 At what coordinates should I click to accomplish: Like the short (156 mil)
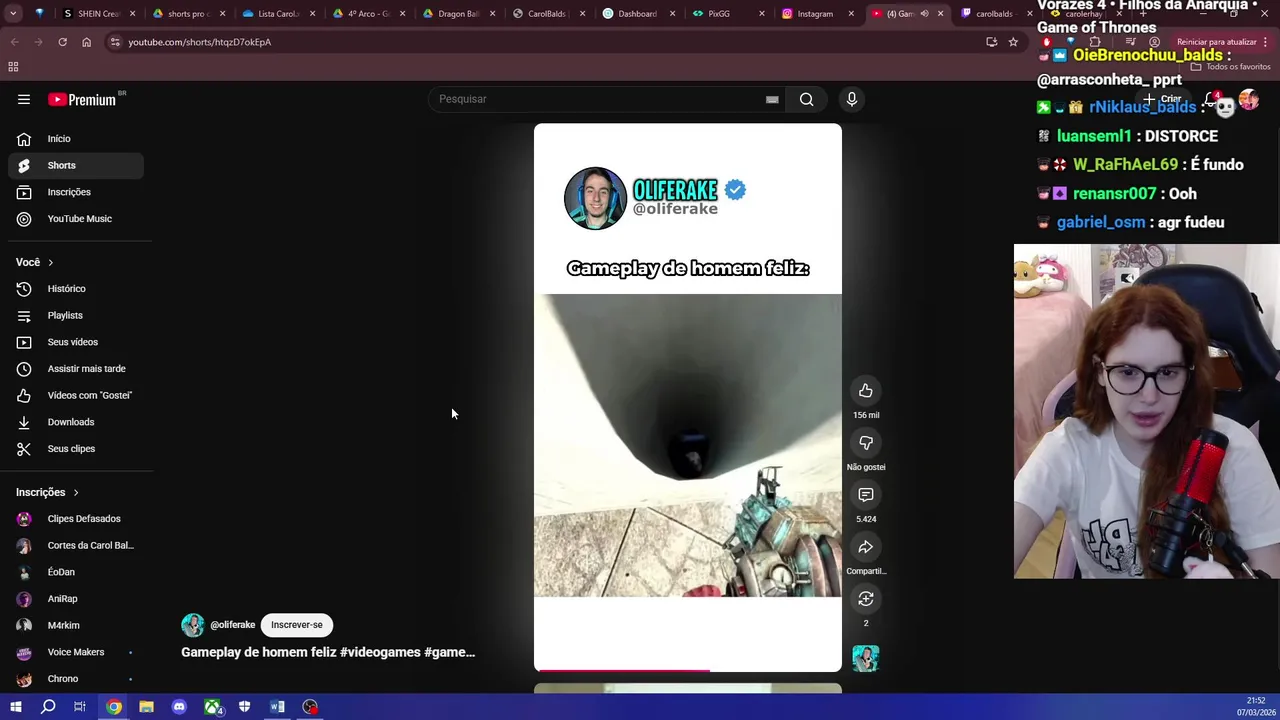click(866, 391)
